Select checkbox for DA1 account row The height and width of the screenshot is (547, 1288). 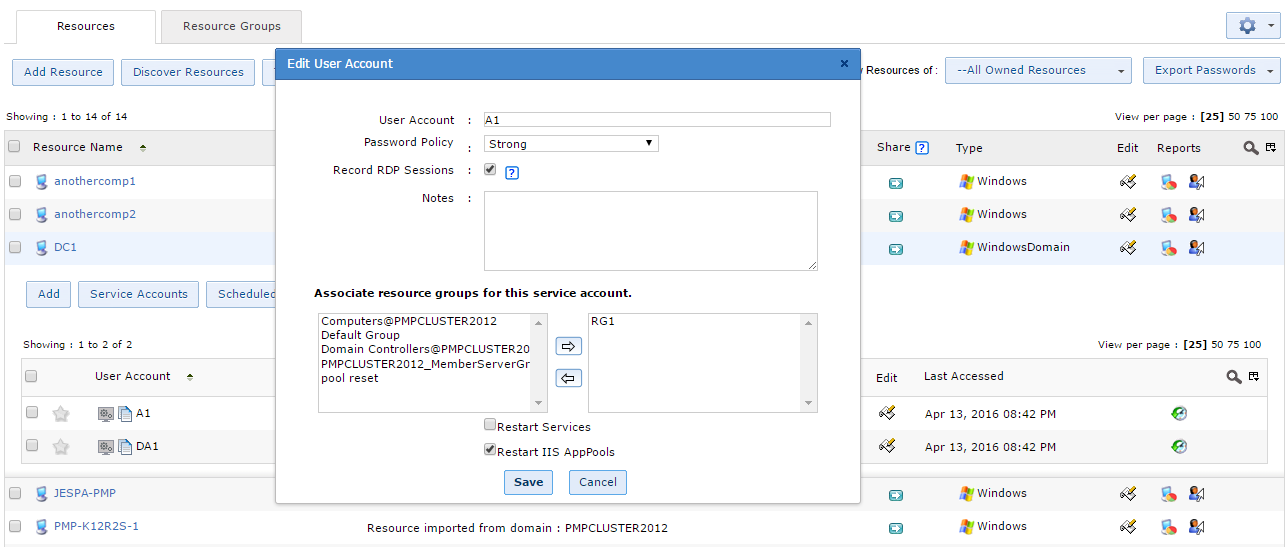click(32, 446)
